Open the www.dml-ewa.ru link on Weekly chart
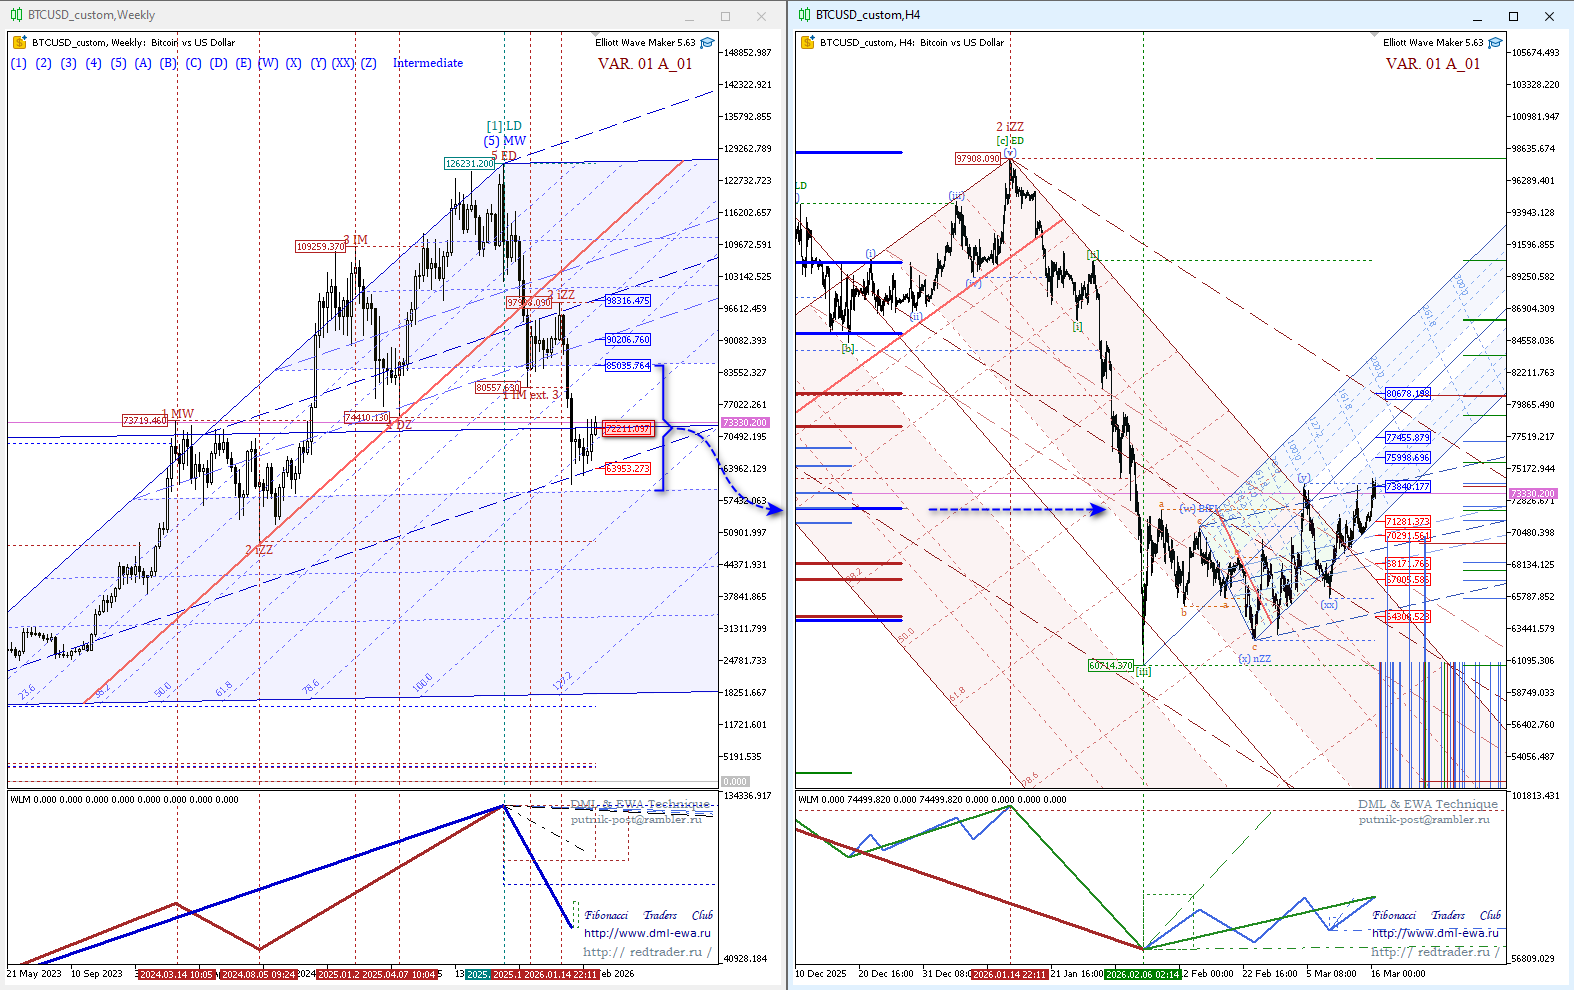The height and width of the screenshot is (990, 1574). pyautogui.click(x=647, y=933)
